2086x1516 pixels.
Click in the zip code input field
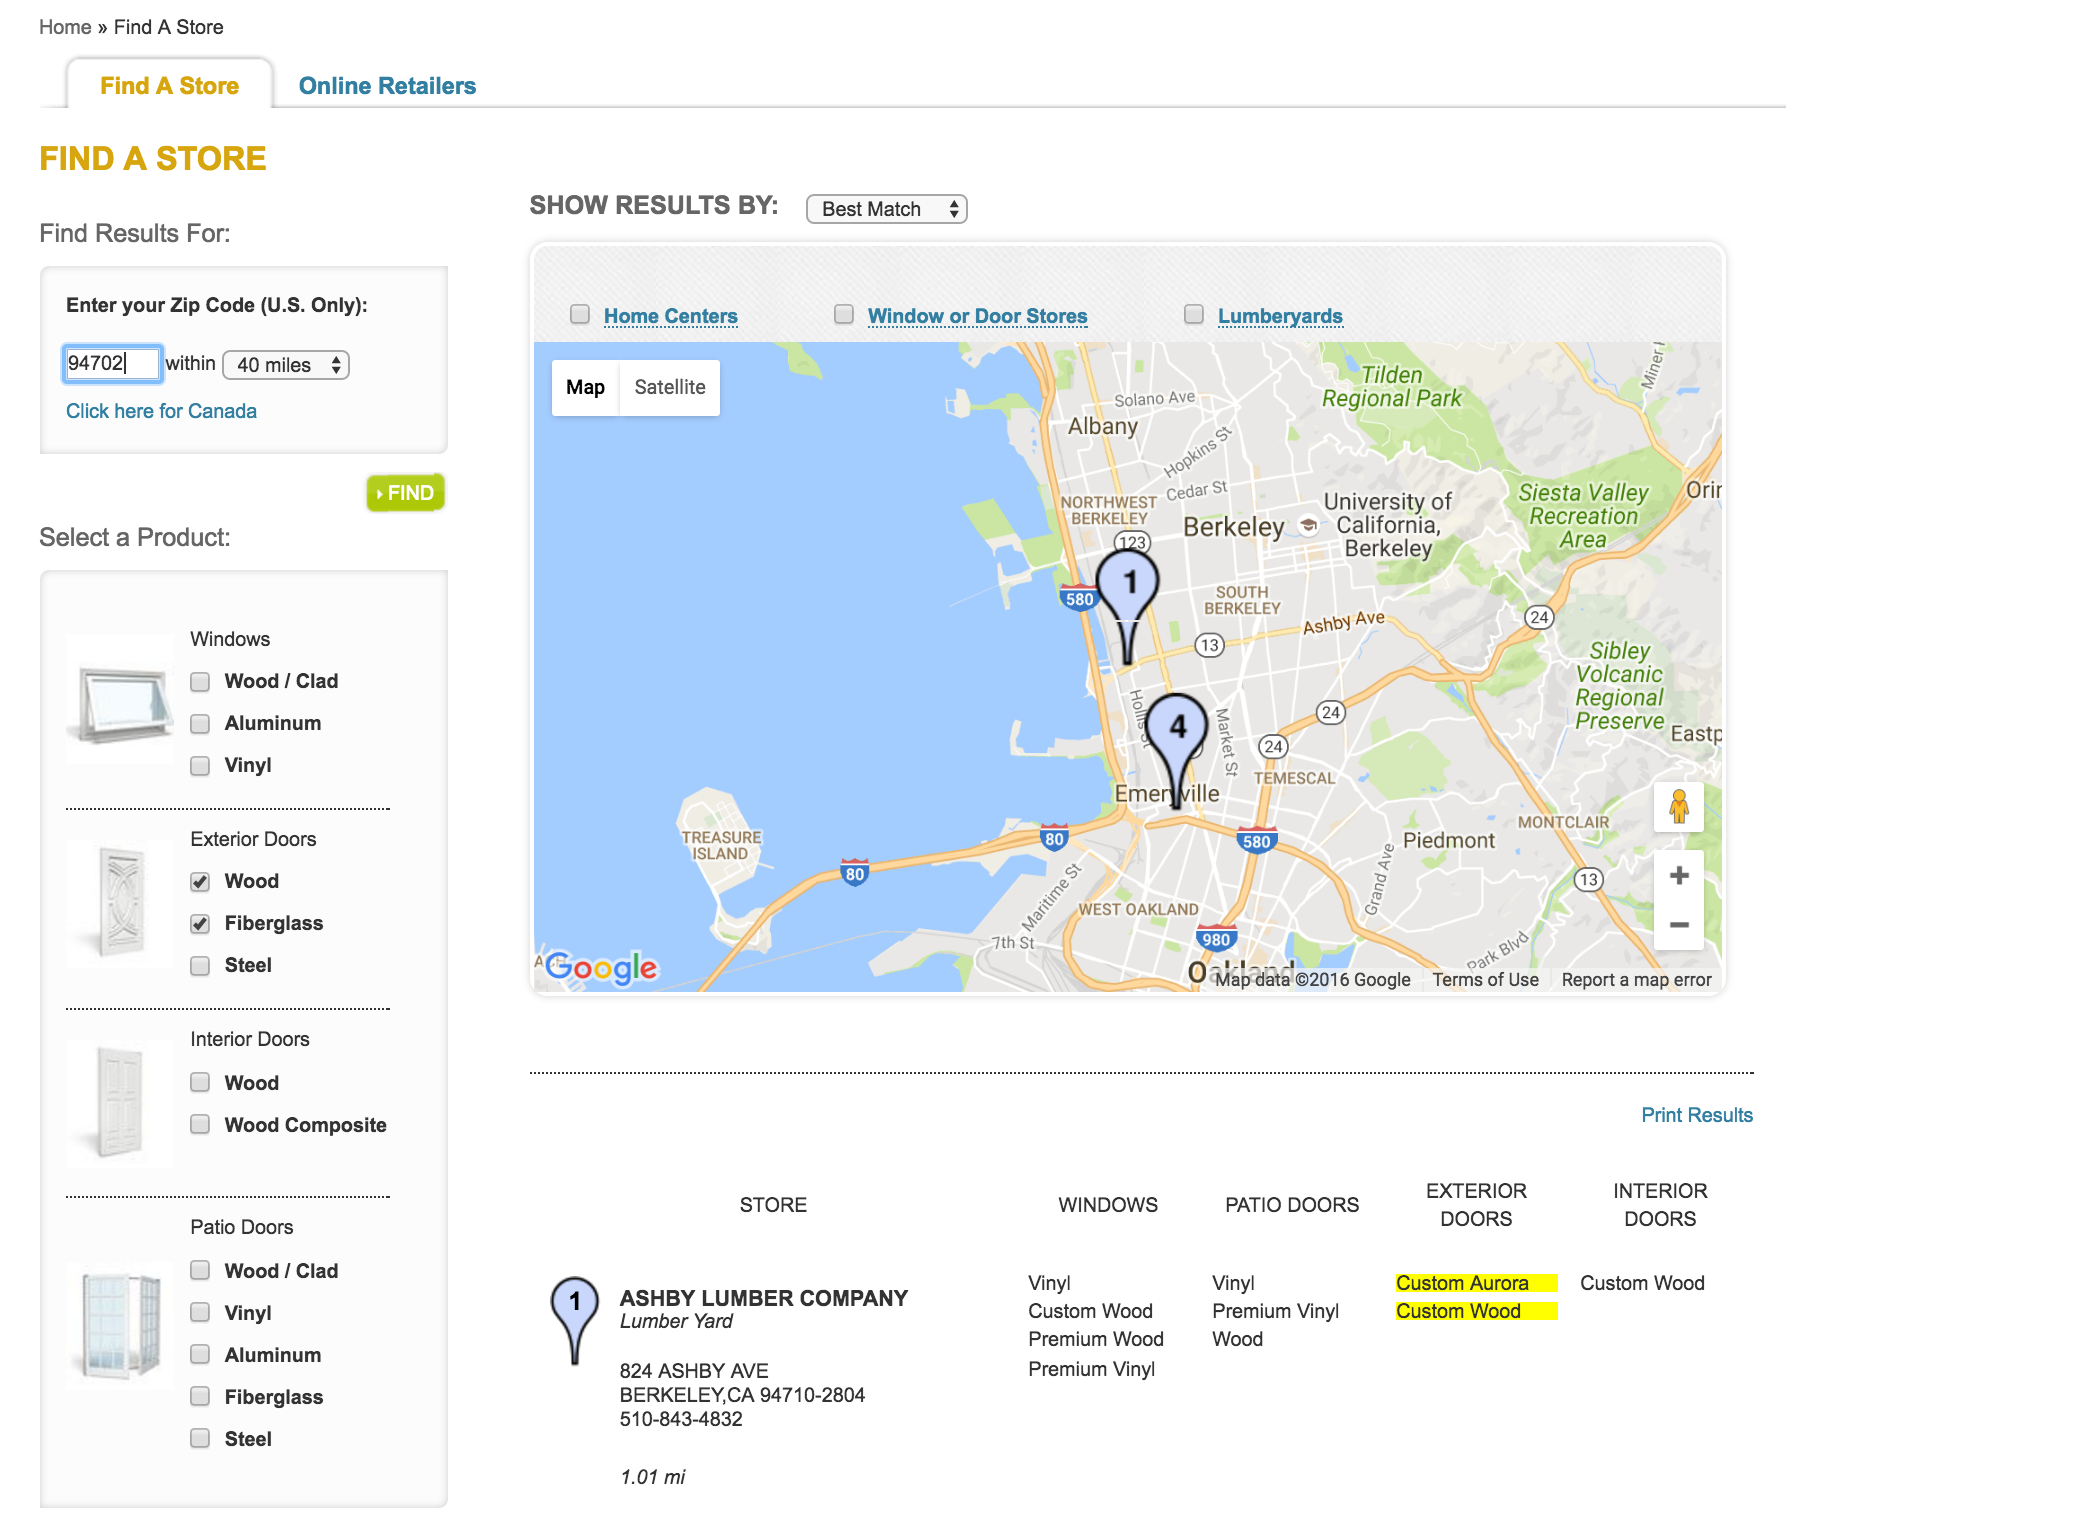112,363
